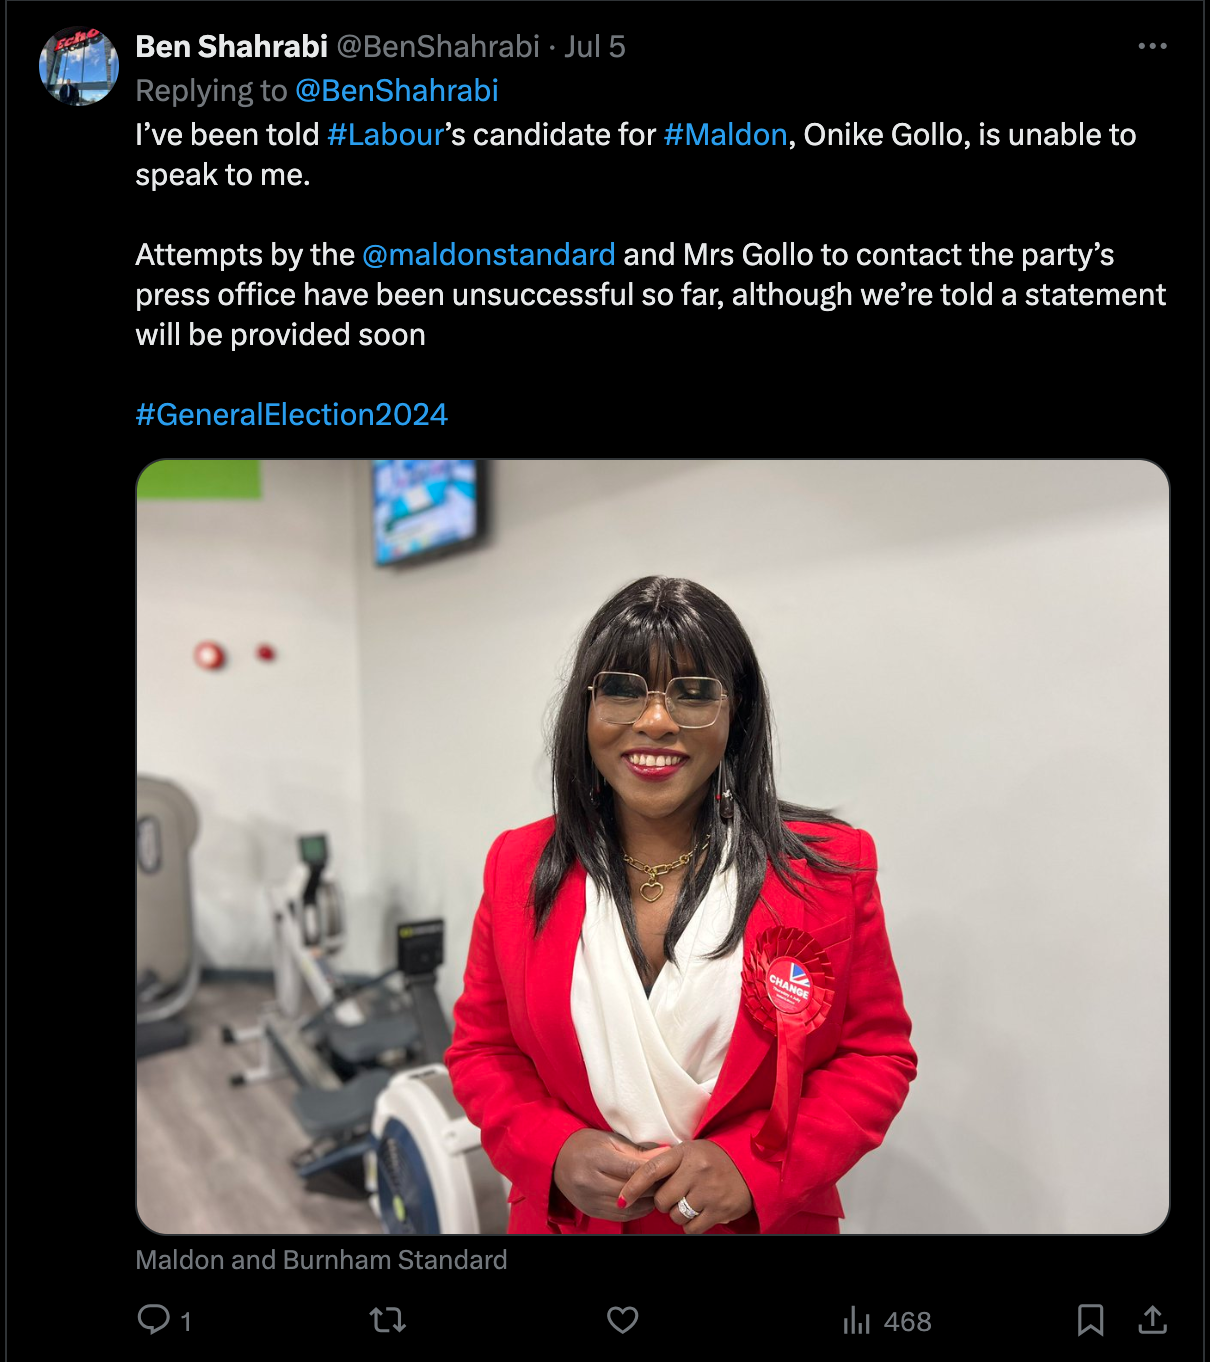
Task: Open the #Maldon hashtag
Action: tap(726, 135)
